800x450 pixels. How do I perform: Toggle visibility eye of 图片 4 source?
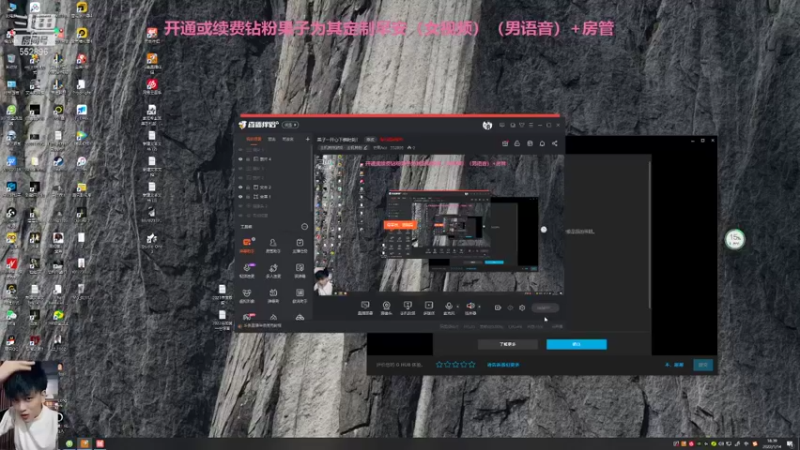click(241, 159)
